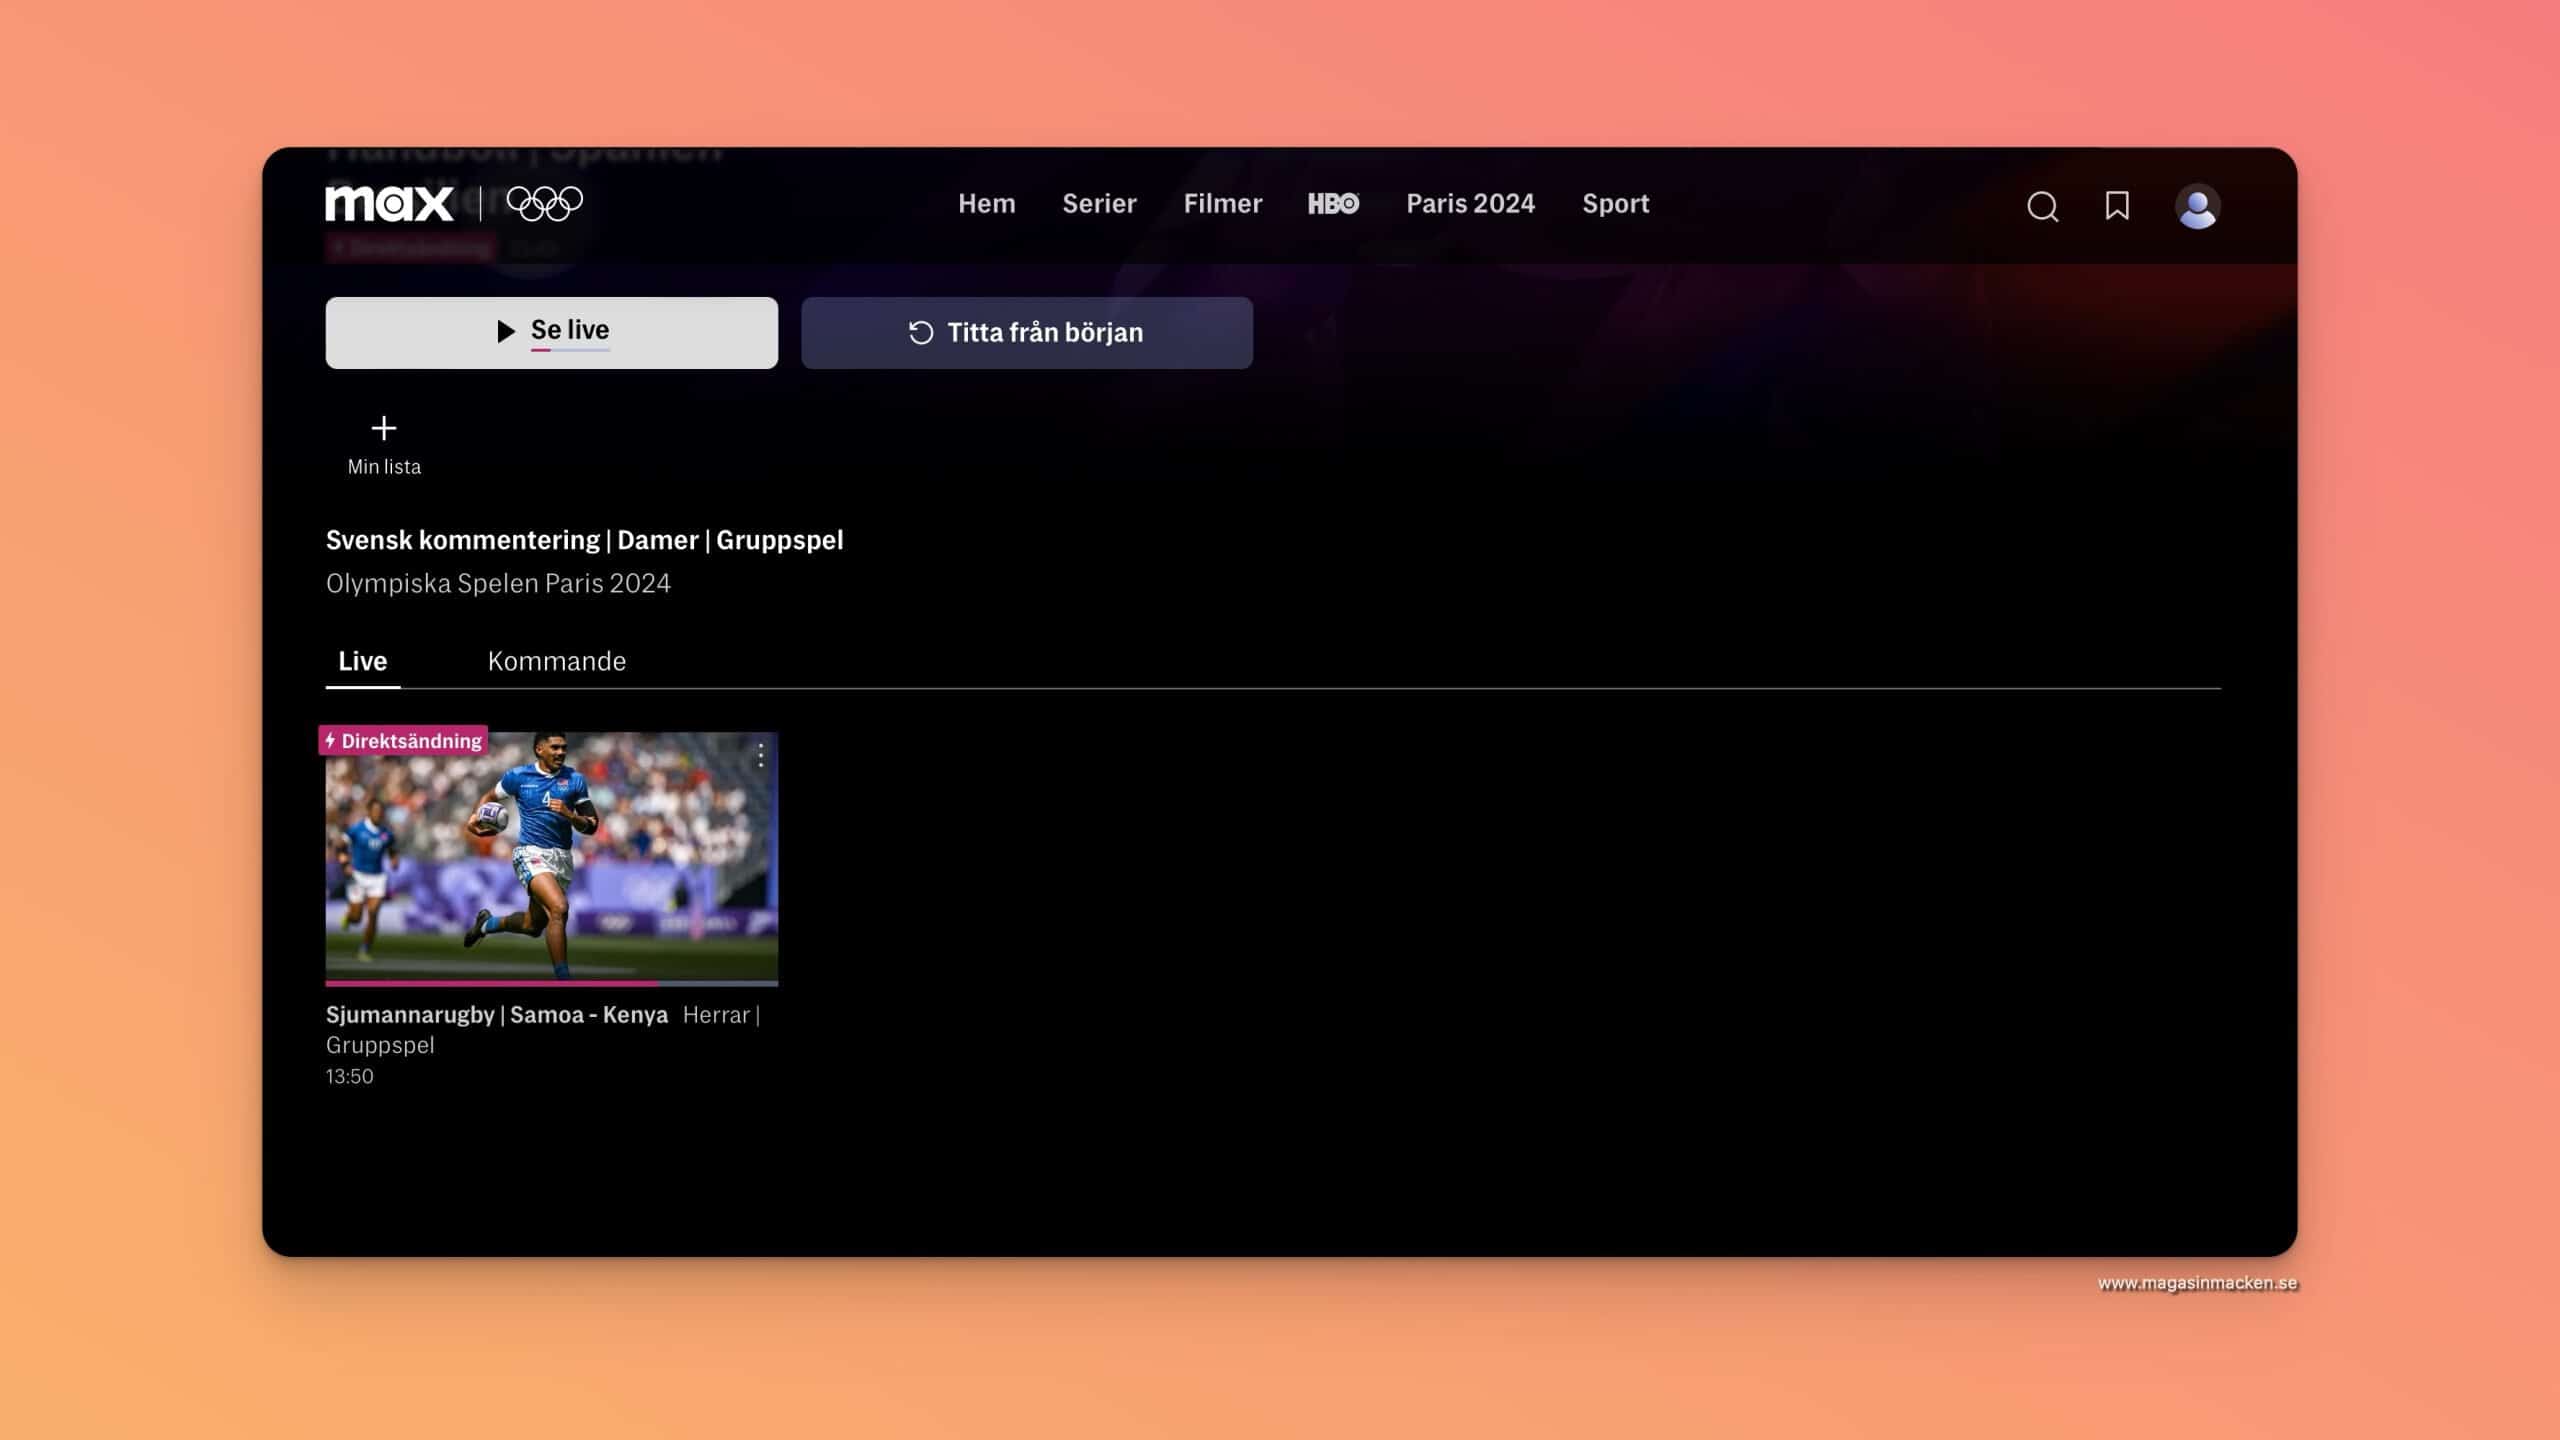The height and width of the screenshot is (1440, 2560).
Task: Click the HBO logo in navigation
Action: (x=1333, y=204)
